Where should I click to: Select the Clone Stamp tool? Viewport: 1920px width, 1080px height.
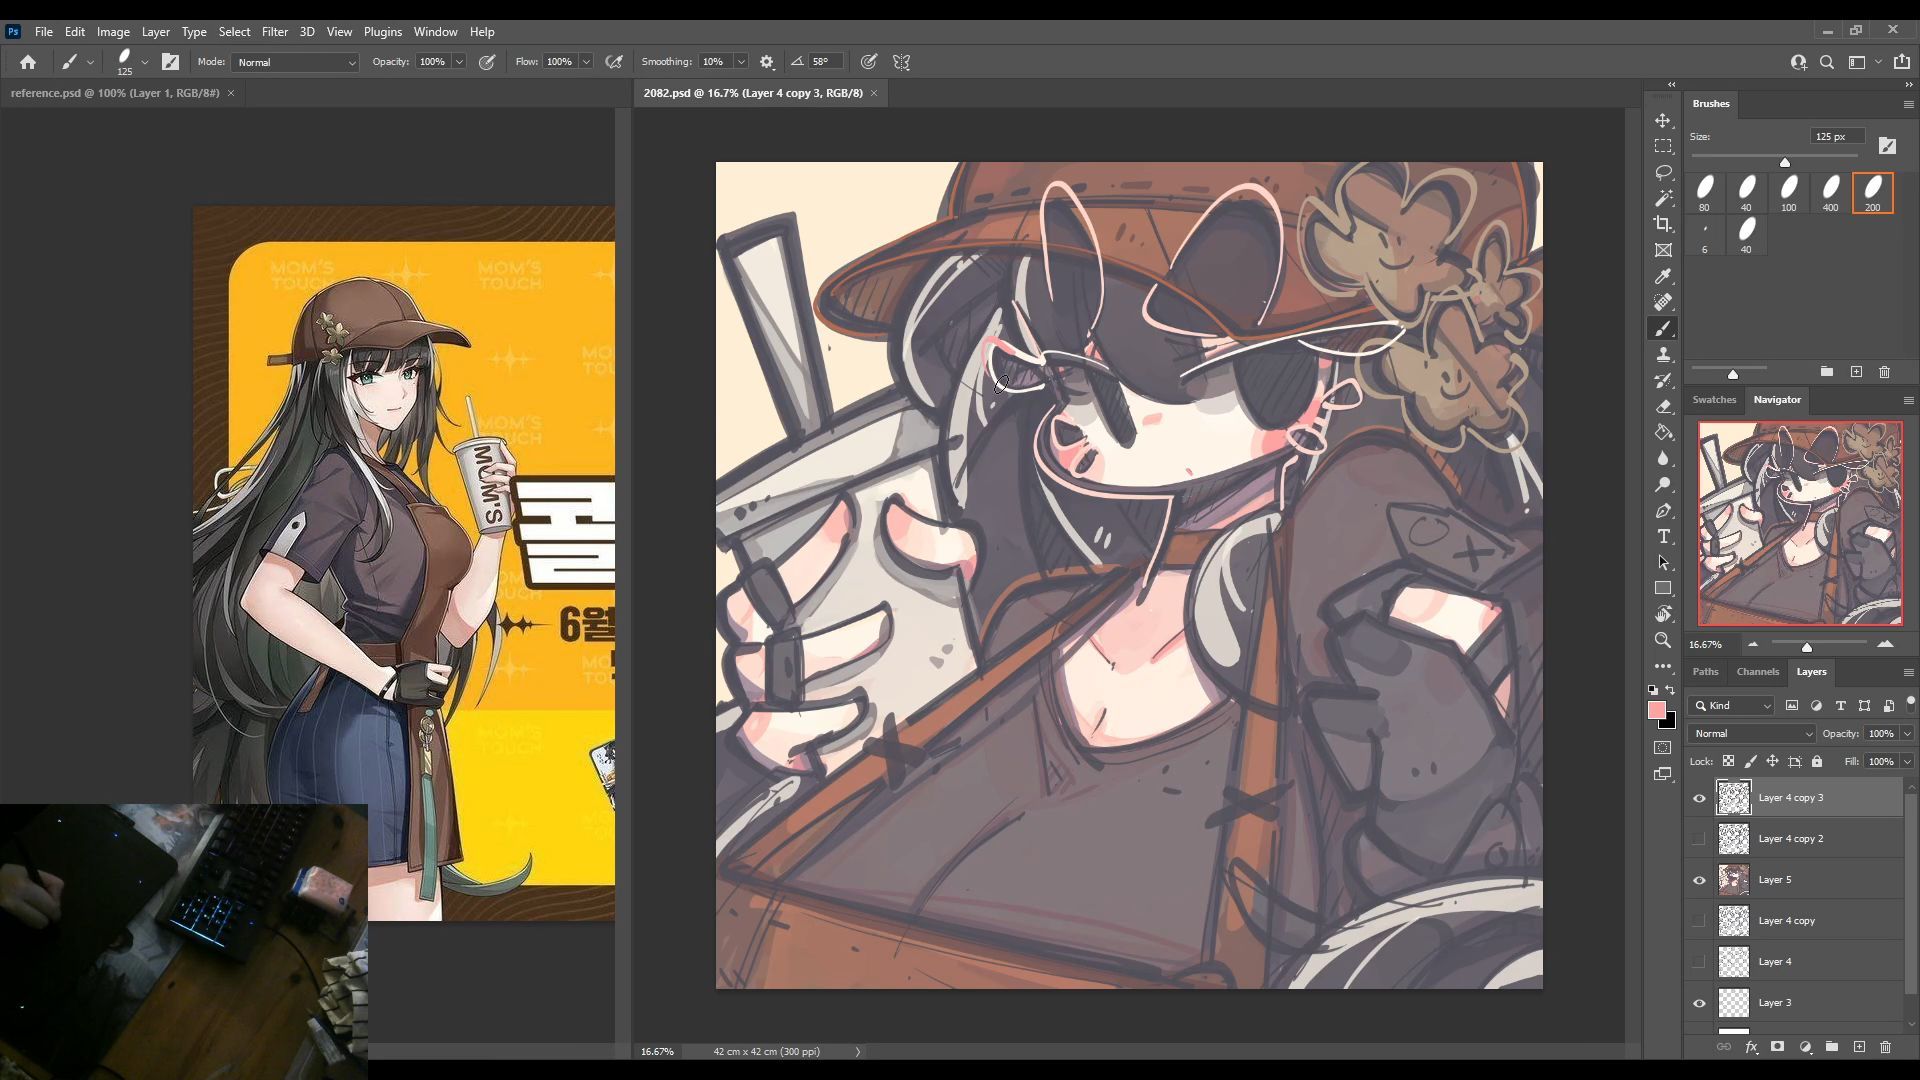pyautogui.click(x=1663, y=354)
